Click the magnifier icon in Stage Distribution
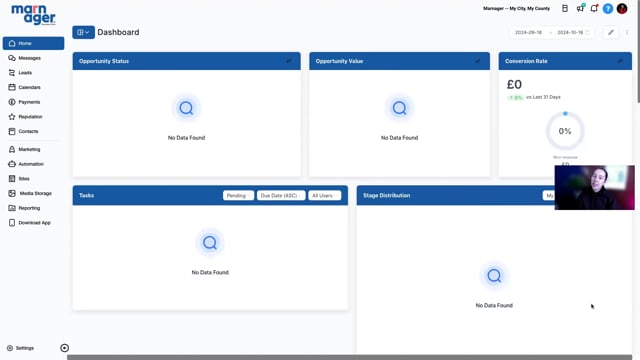This screenshot has width=640, height=360. click(494, 276)
